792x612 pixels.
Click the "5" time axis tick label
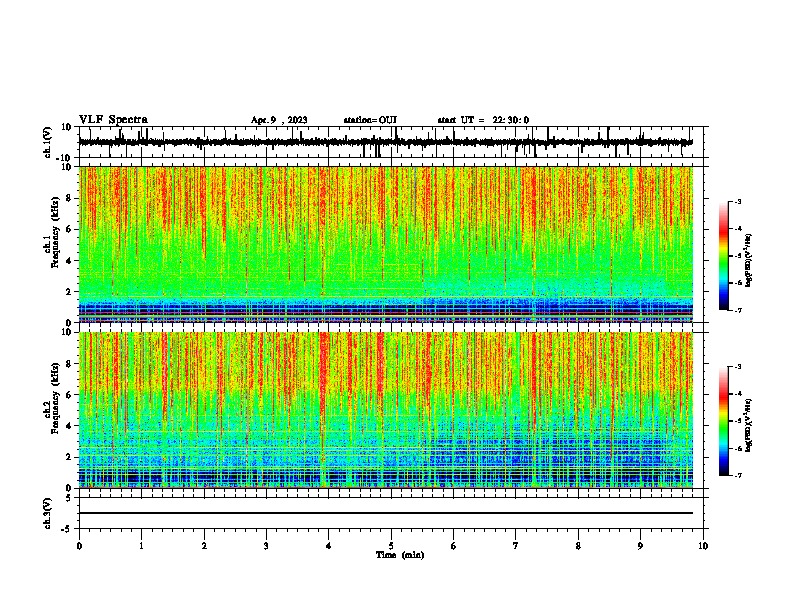[x=391, y=546]
